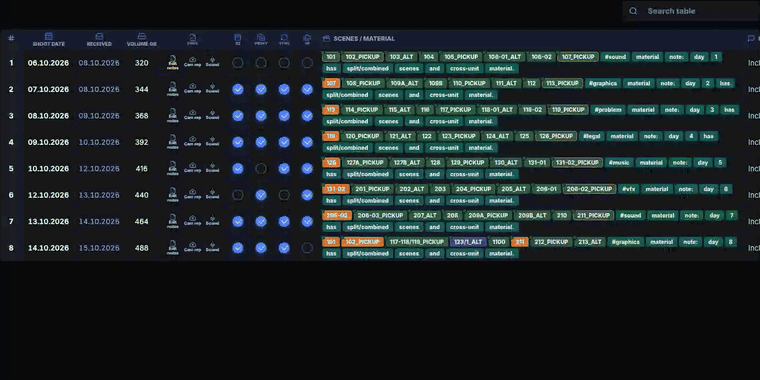The width and height of the screenshot is (760, 380).
Task: Select the received date 15.10.2026
Action: pos(99,248)
